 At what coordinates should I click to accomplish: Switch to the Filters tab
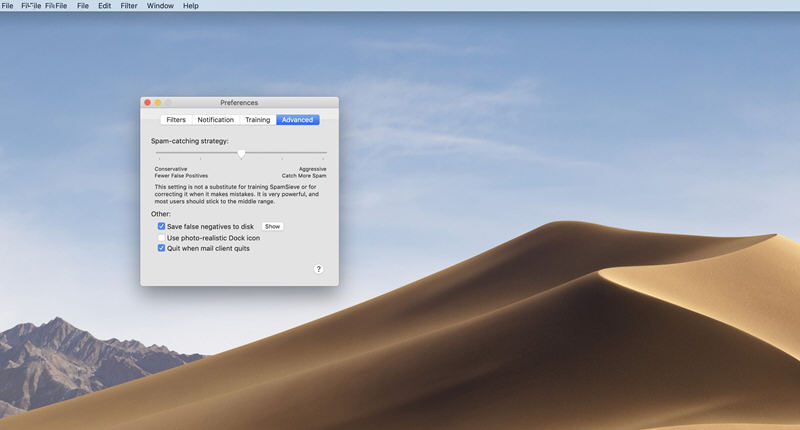tap(176, 119)
